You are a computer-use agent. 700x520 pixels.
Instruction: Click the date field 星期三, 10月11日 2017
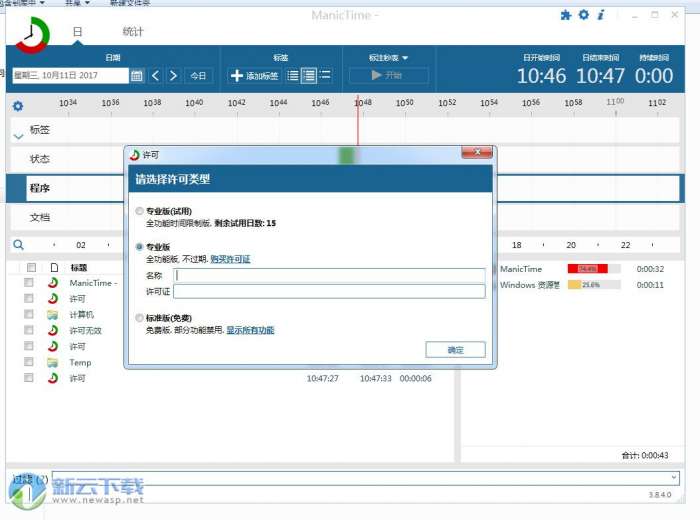point(70,75)
